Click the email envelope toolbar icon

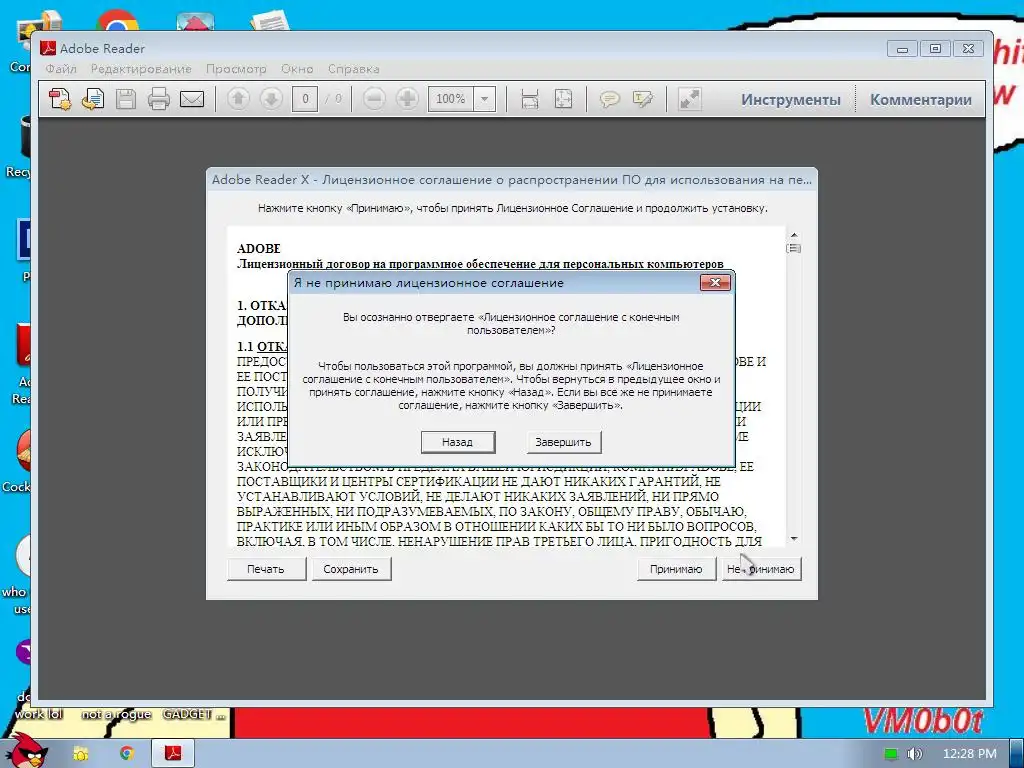point(192,99)
